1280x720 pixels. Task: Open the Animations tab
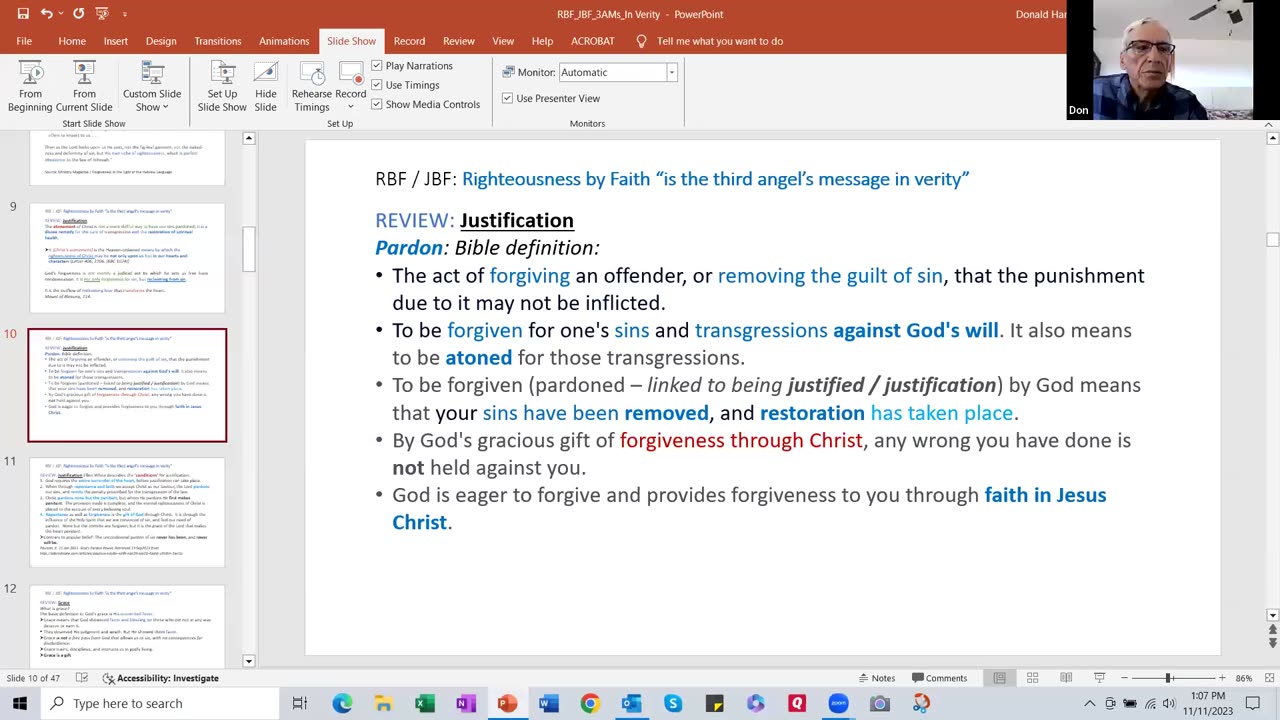click(284, 41)
